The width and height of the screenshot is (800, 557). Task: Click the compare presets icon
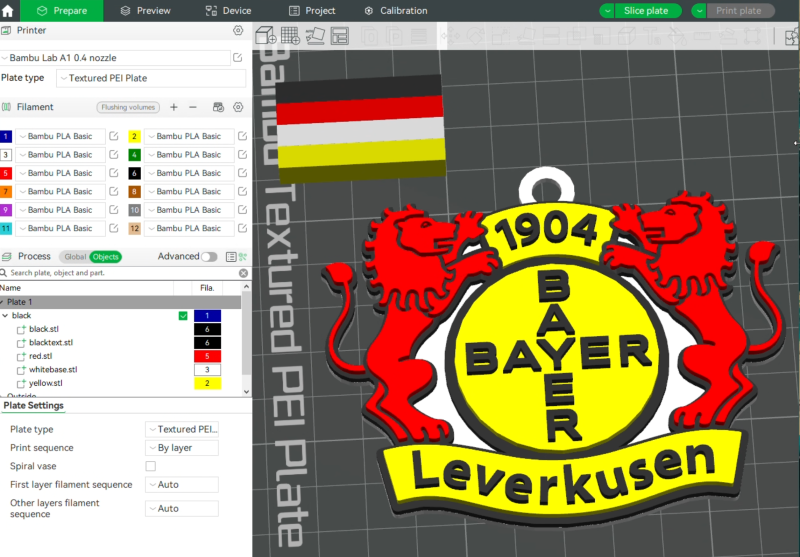242,257
